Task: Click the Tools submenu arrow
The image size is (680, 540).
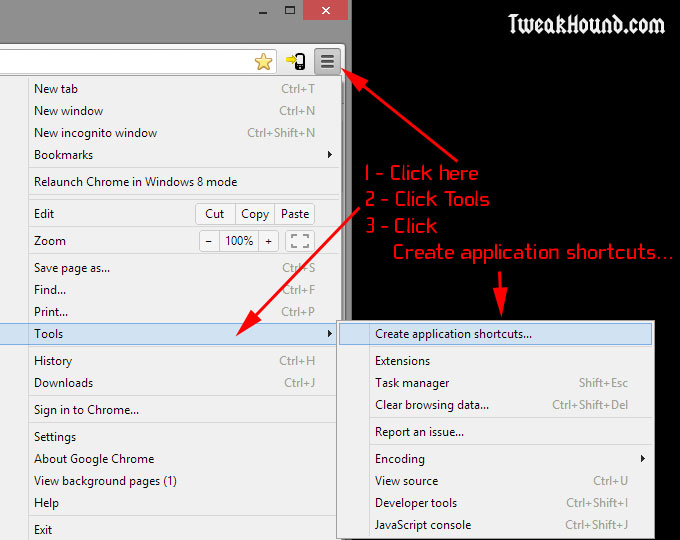Action: click(330, 334)
